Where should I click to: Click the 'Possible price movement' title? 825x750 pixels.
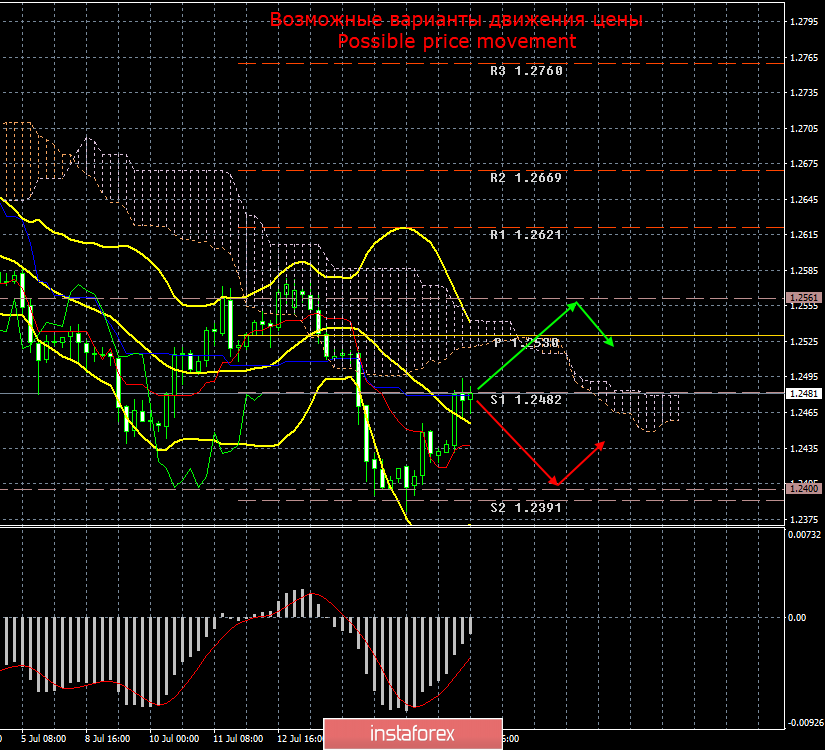click(457, 41)
